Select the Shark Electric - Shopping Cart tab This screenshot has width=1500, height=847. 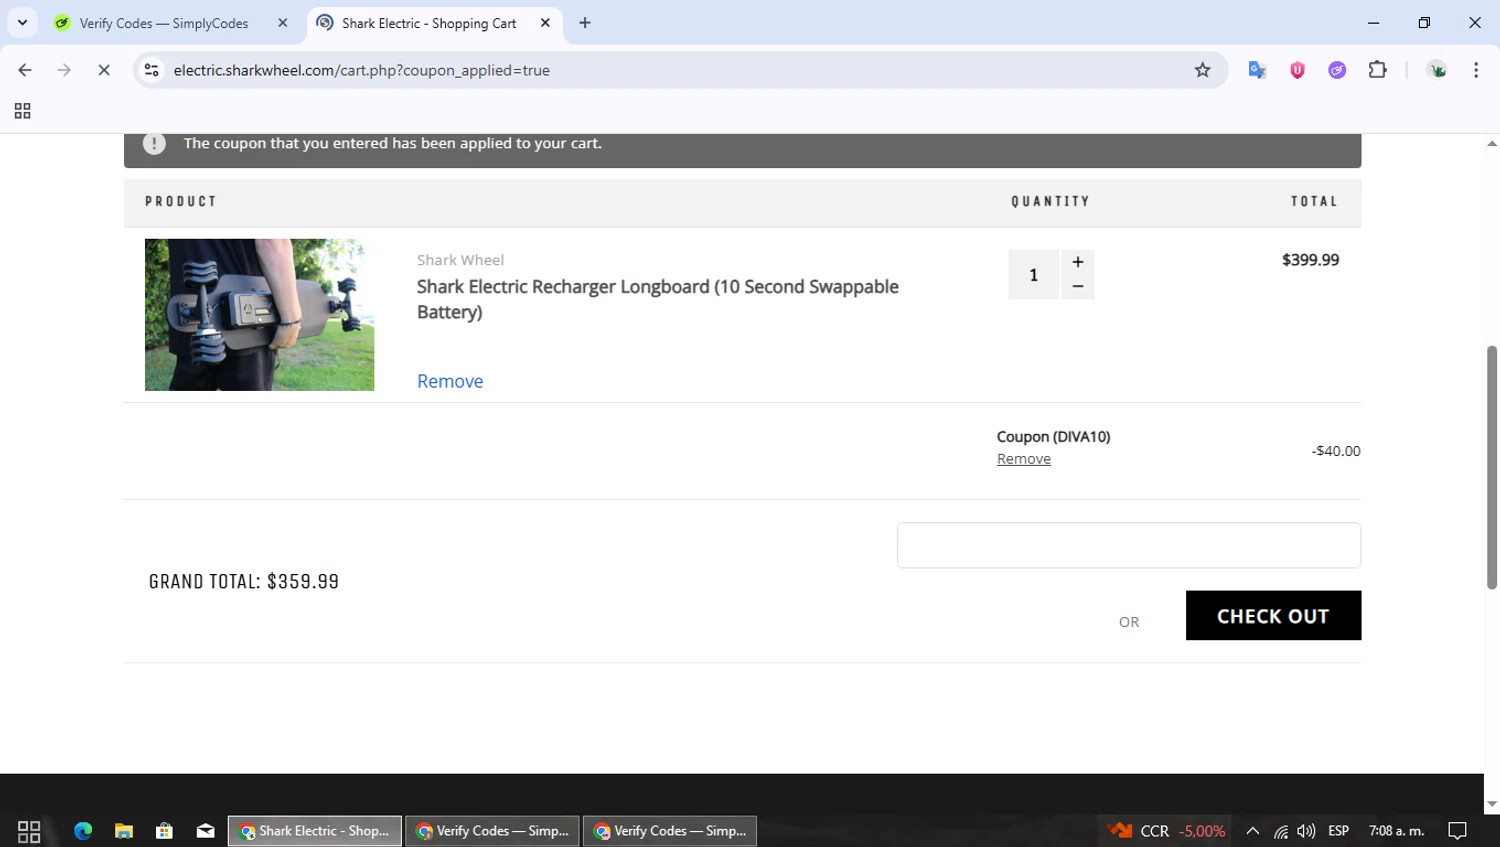[430, 23]
